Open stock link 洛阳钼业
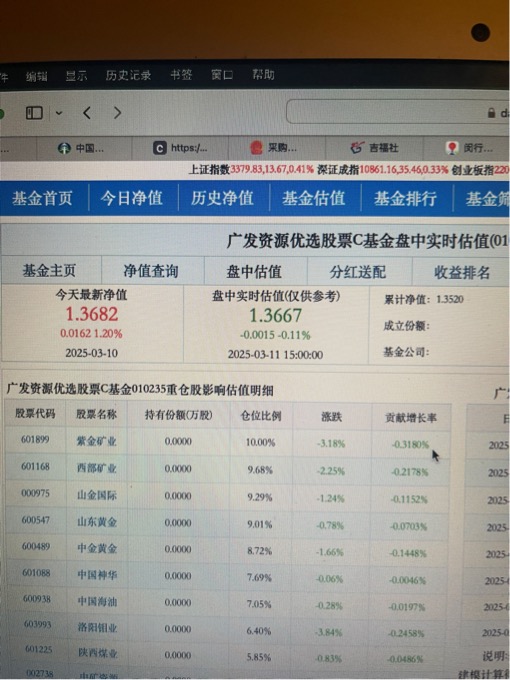 pyautogui.click(x=97, y=627)
